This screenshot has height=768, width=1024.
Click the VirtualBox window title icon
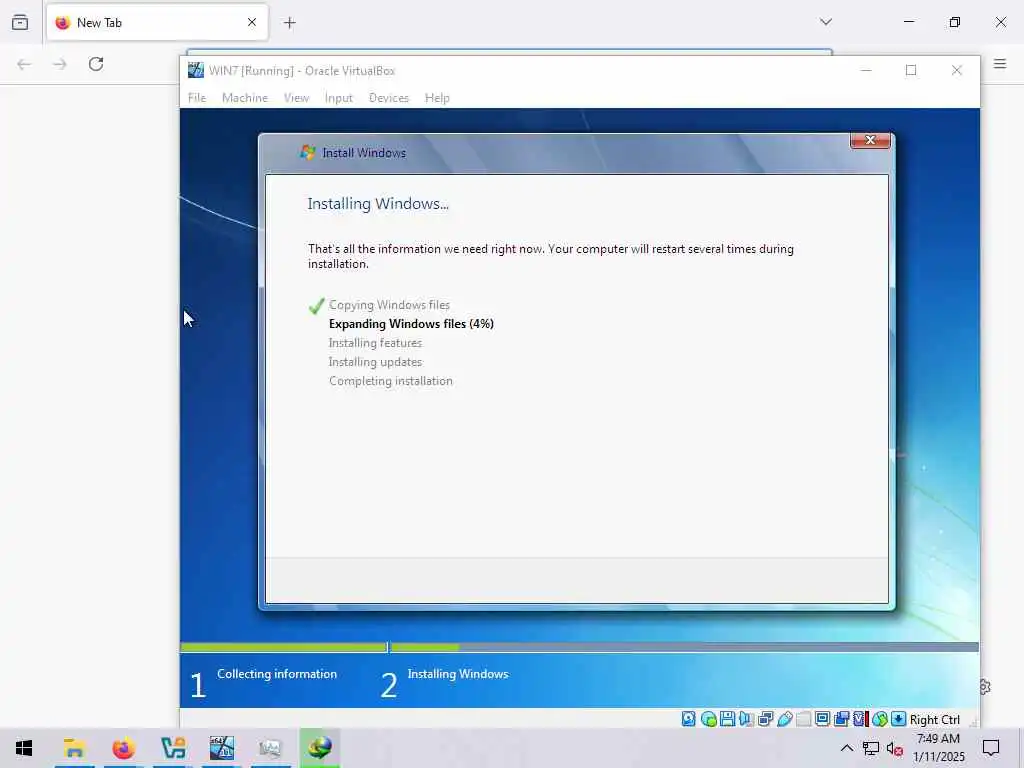coord(195,71)
